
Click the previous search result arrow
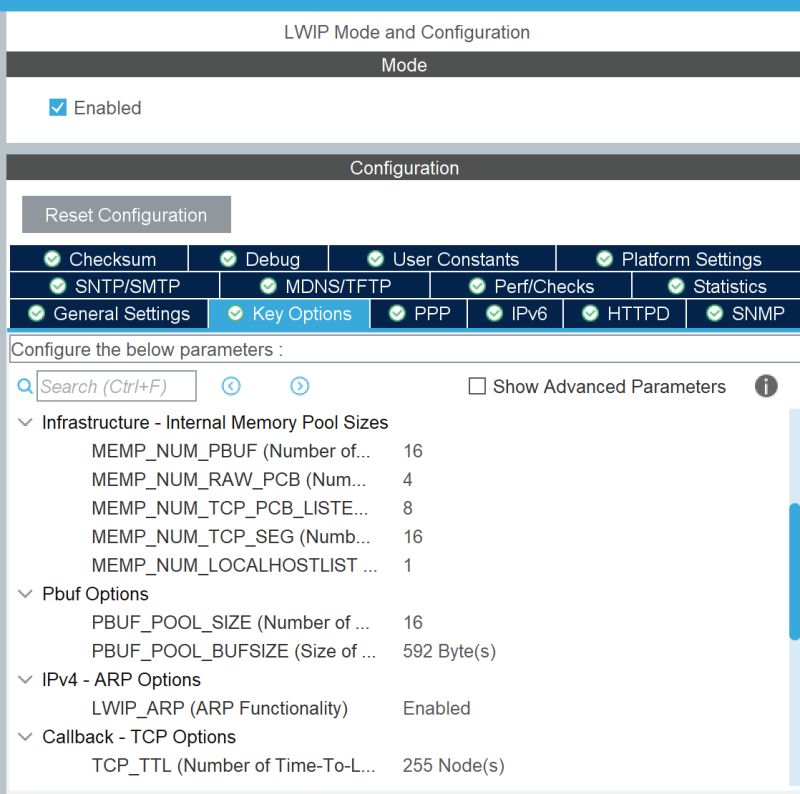(x=231, y=386)
